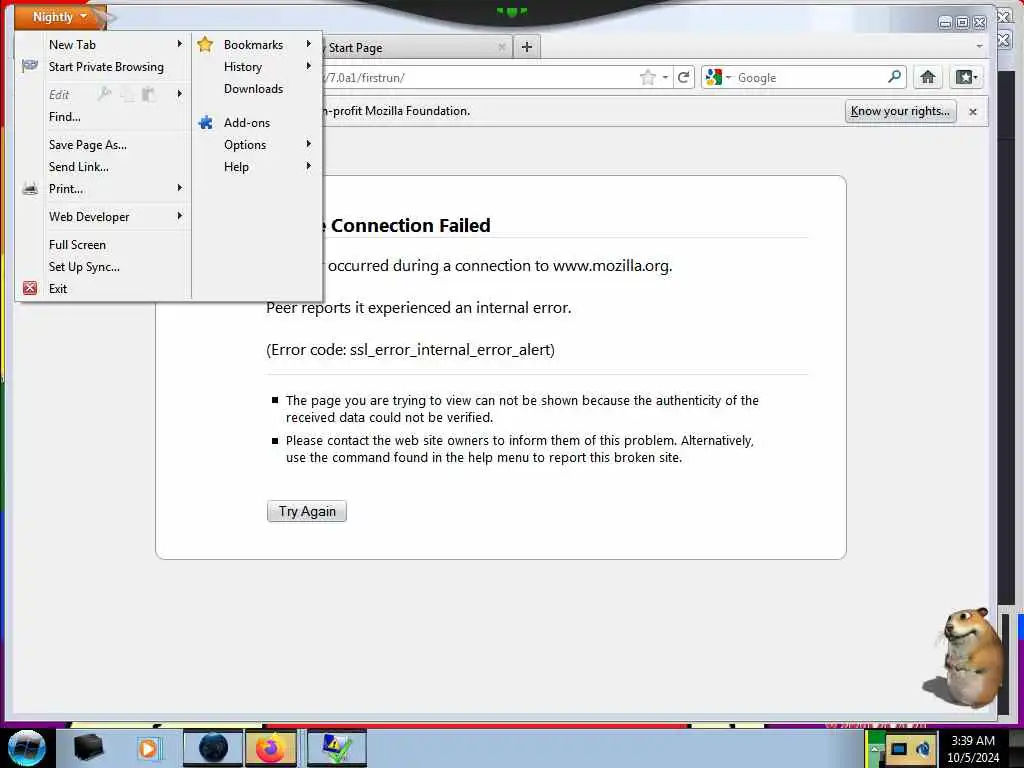Open the Google search engine selector
This screenshot has width=1024, height=768.
(718, 78)
